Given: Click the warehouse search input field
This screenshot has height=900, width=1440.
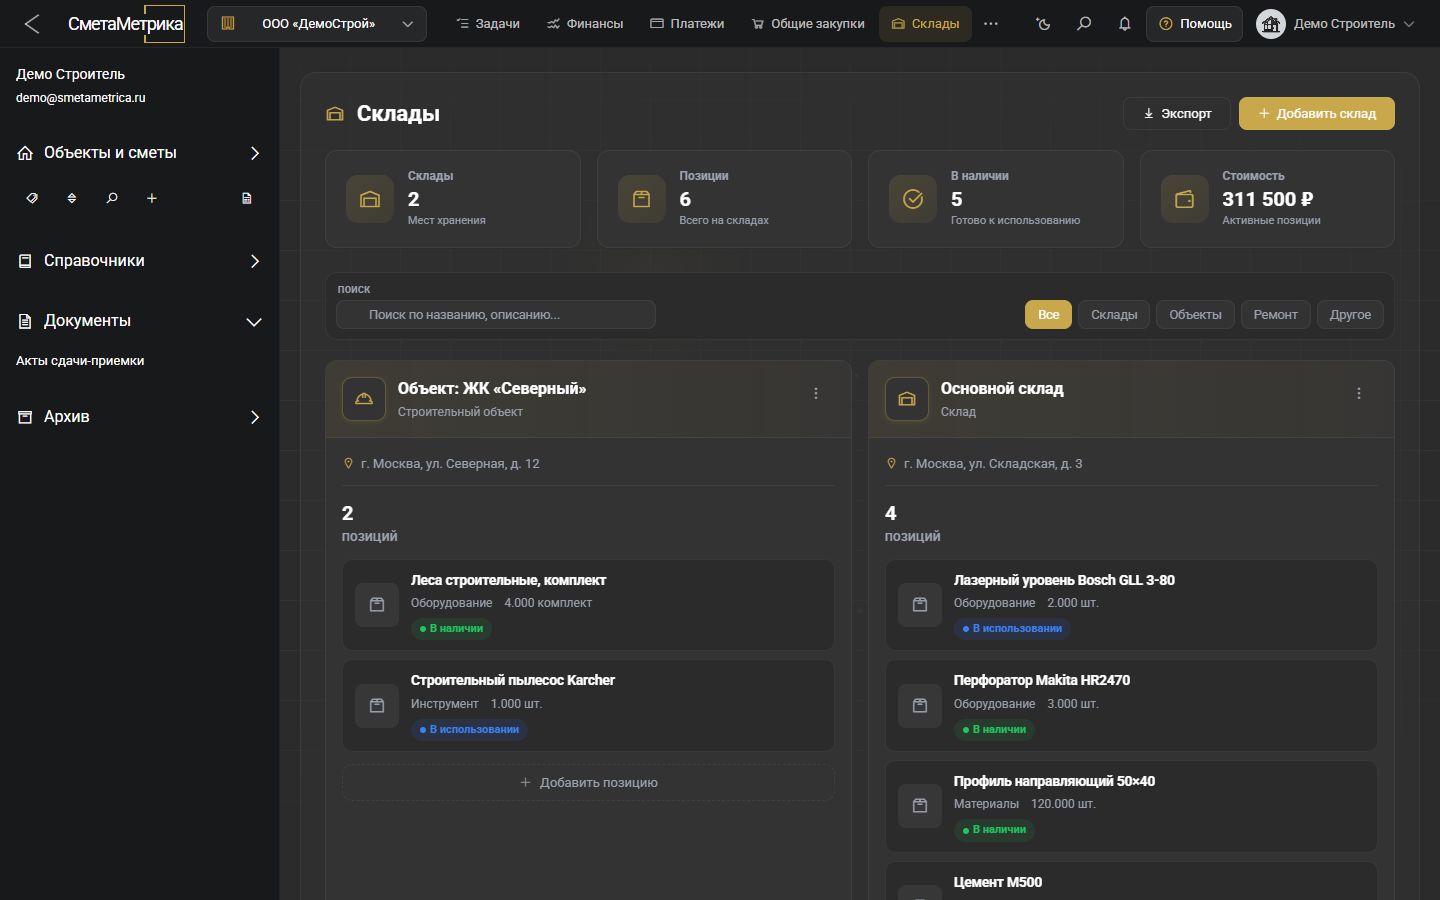Looking at the screenshot, I should (496, 315).
